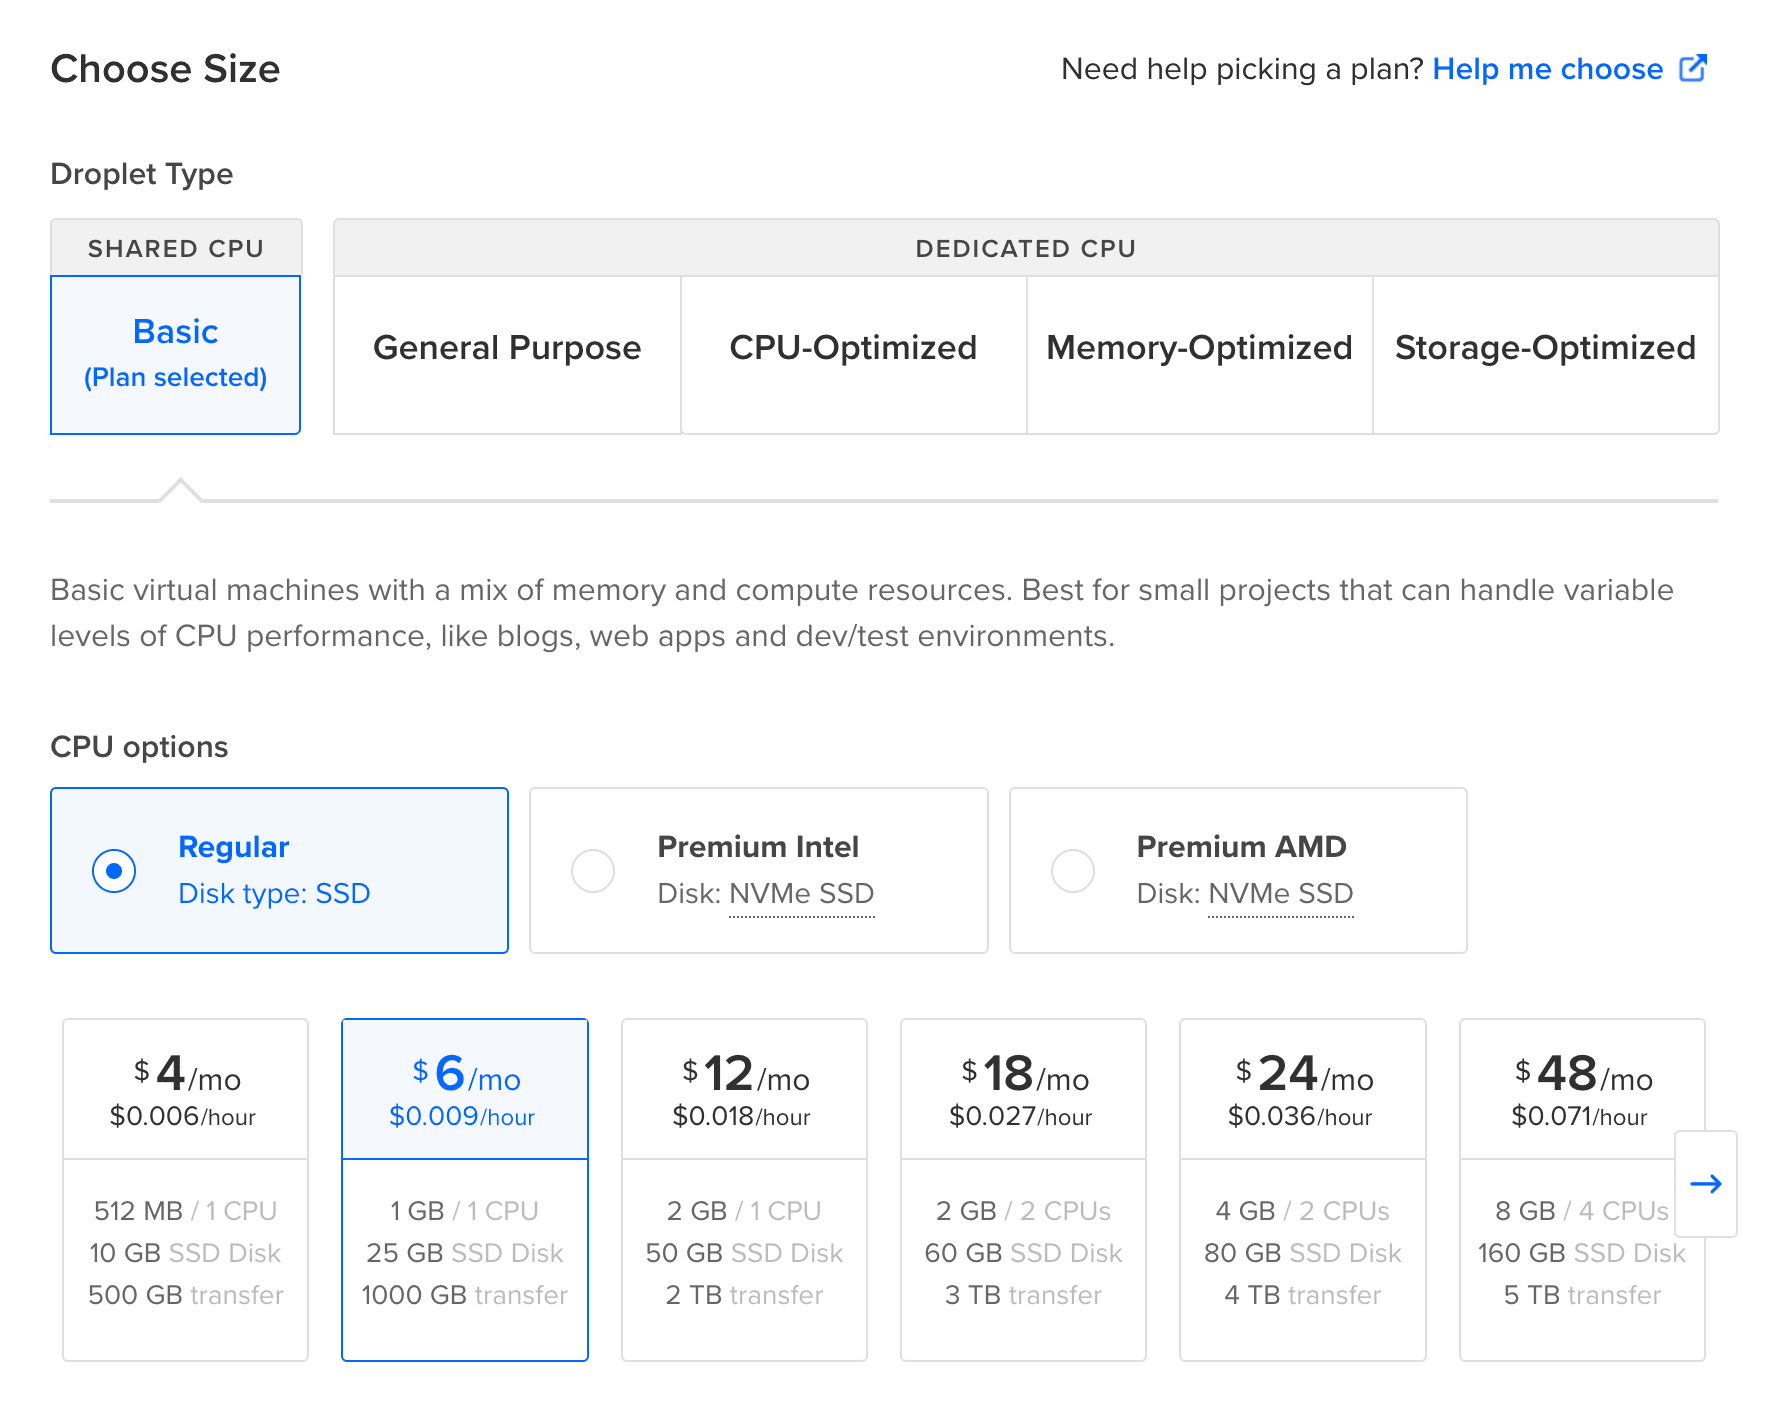Choose the CPU-Optimized droplet type
1774x1418 pixels.
click(854, 355)
